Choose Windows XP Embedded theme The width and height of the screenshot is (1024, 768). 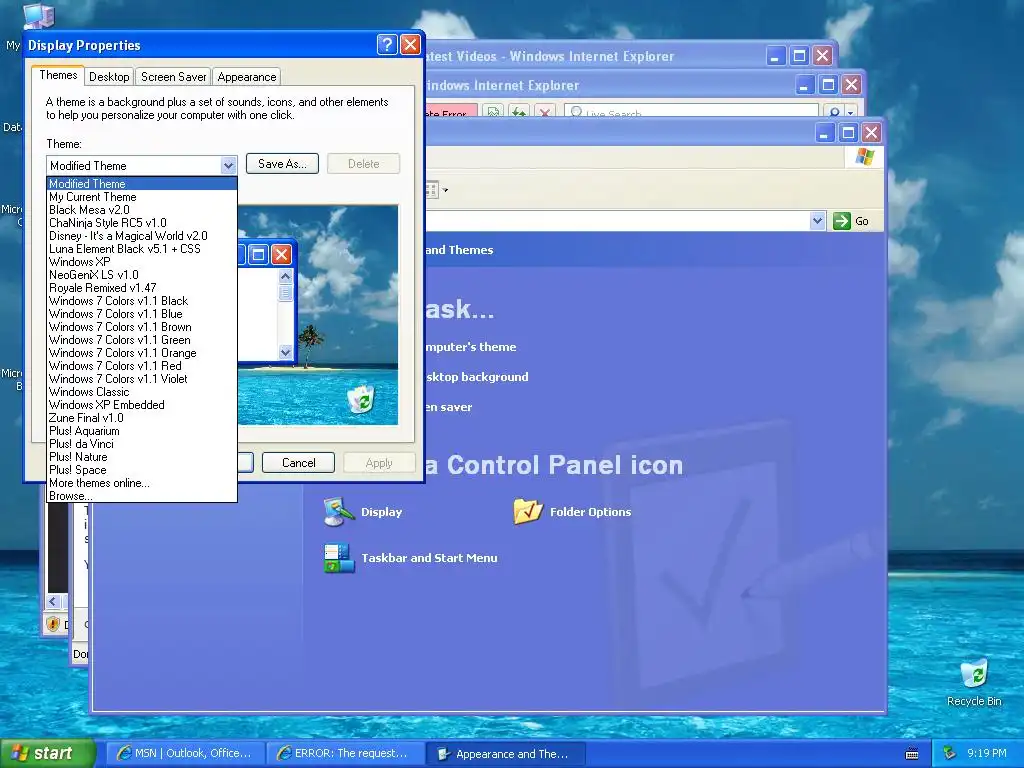click(x=142, y=405)
